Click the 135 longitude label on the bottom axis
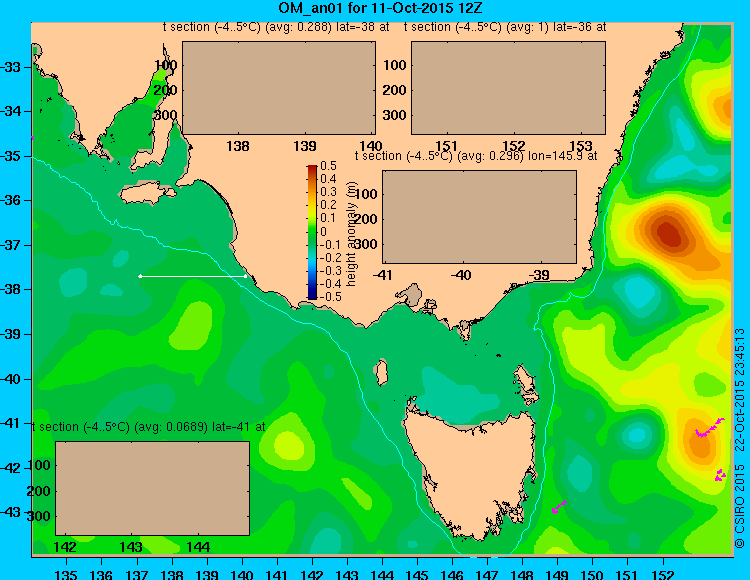Image resolution: width=750 pixels, height=580 pixels. coord(66,574)
